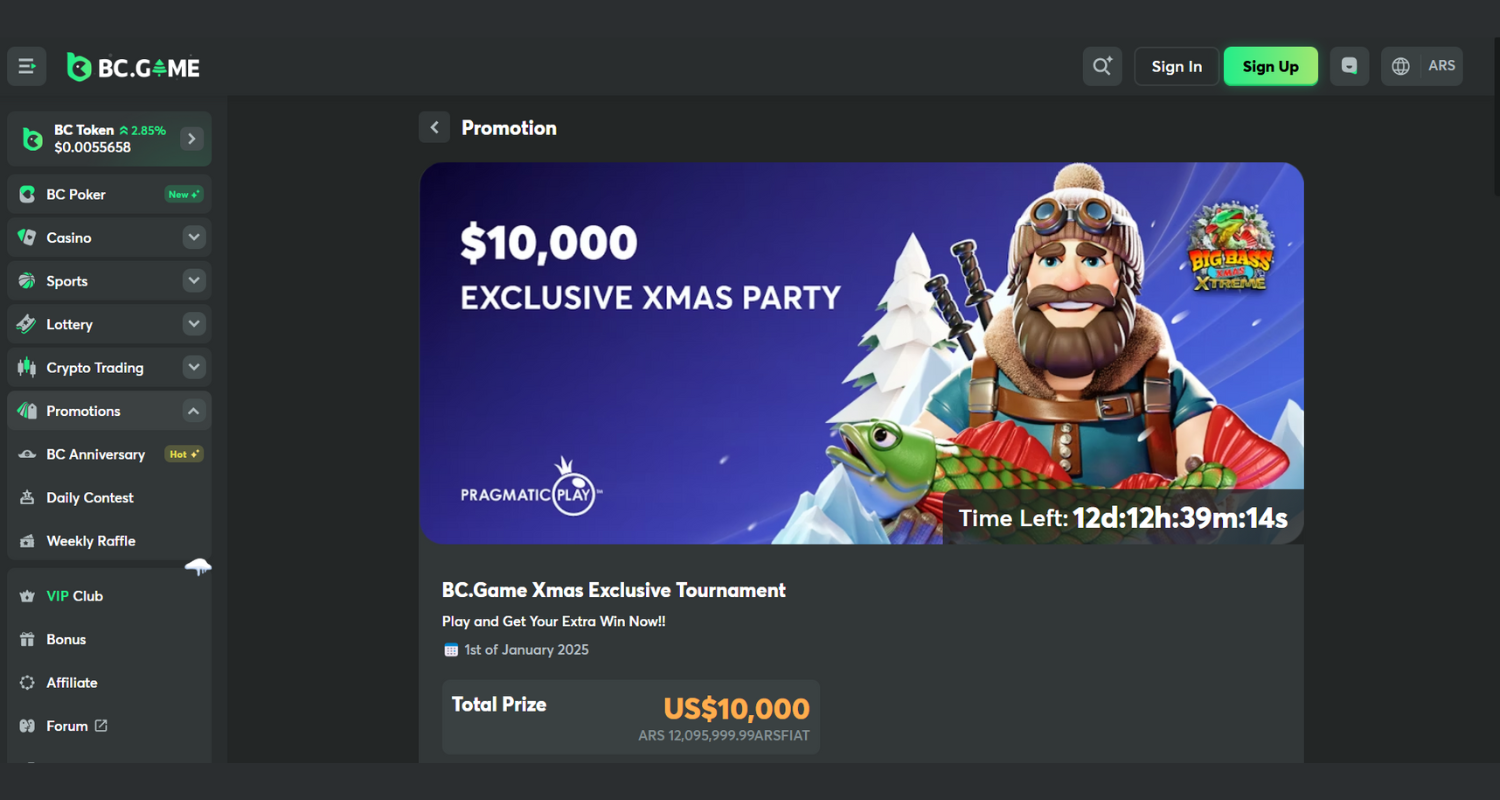Expand the Casino submenu chevron
1500x800 pixels.
click(194, 238)
